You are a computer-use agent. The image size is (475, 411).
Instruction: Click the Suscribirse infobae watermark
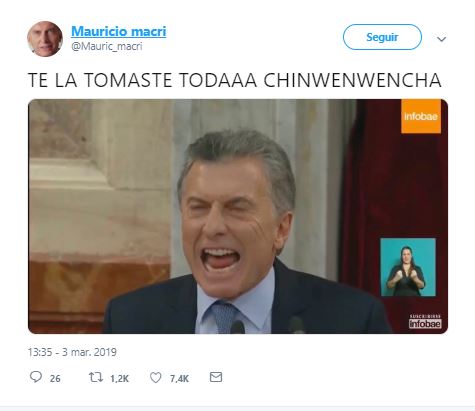pyautogui.click(x=425, y=321)
